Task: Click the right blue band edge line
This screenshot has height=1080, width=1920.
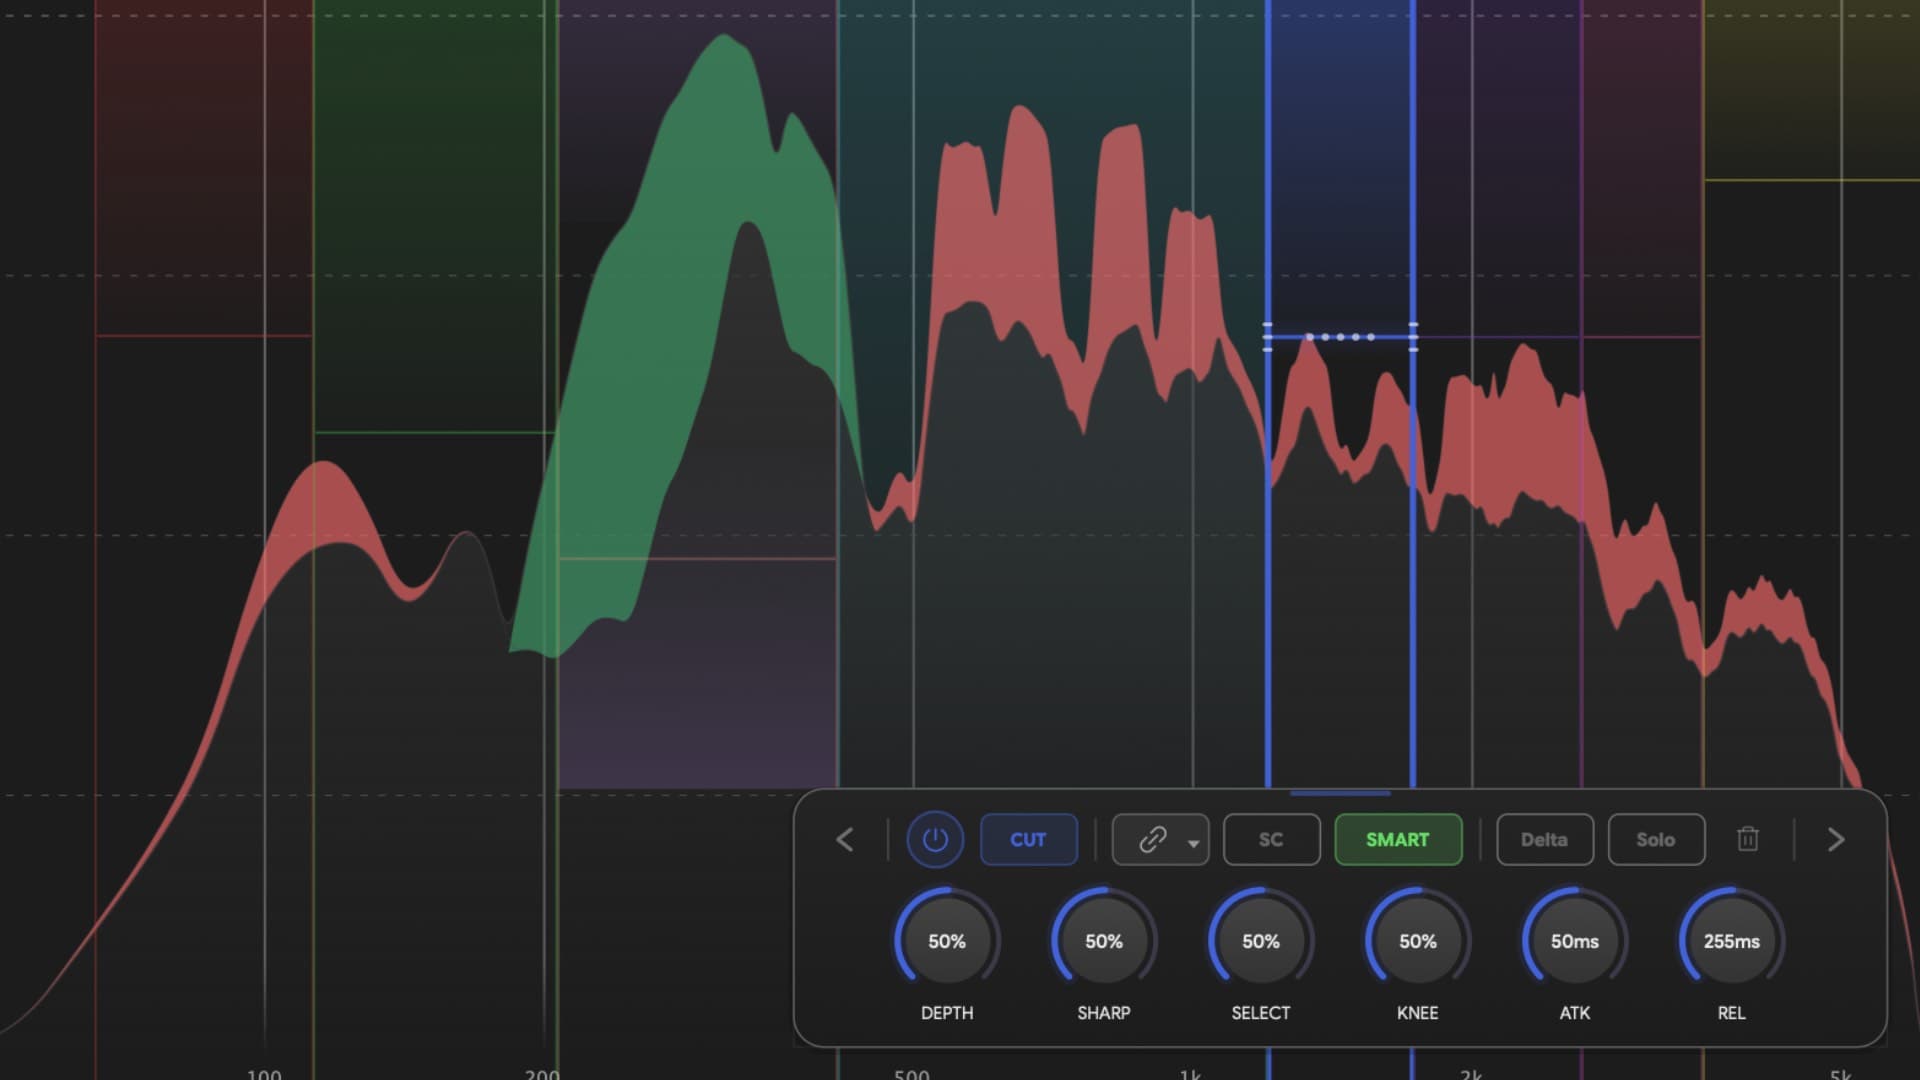Action: pyautogui.click(x=1413, y=500)
